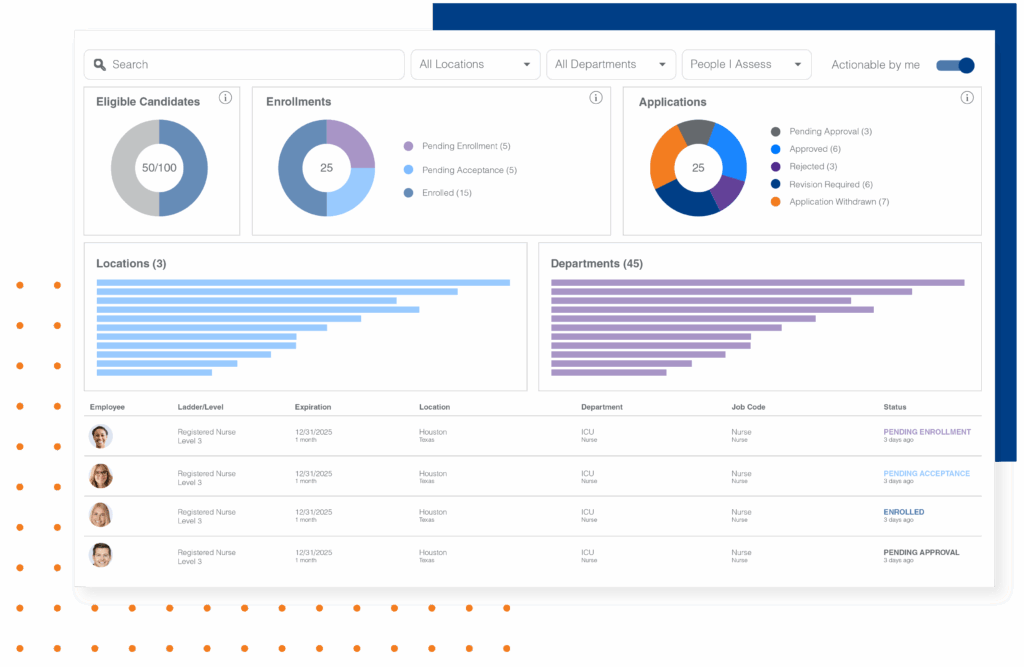Sort the table by the Expiration column

pyautogui.click(x=312, y=407)
